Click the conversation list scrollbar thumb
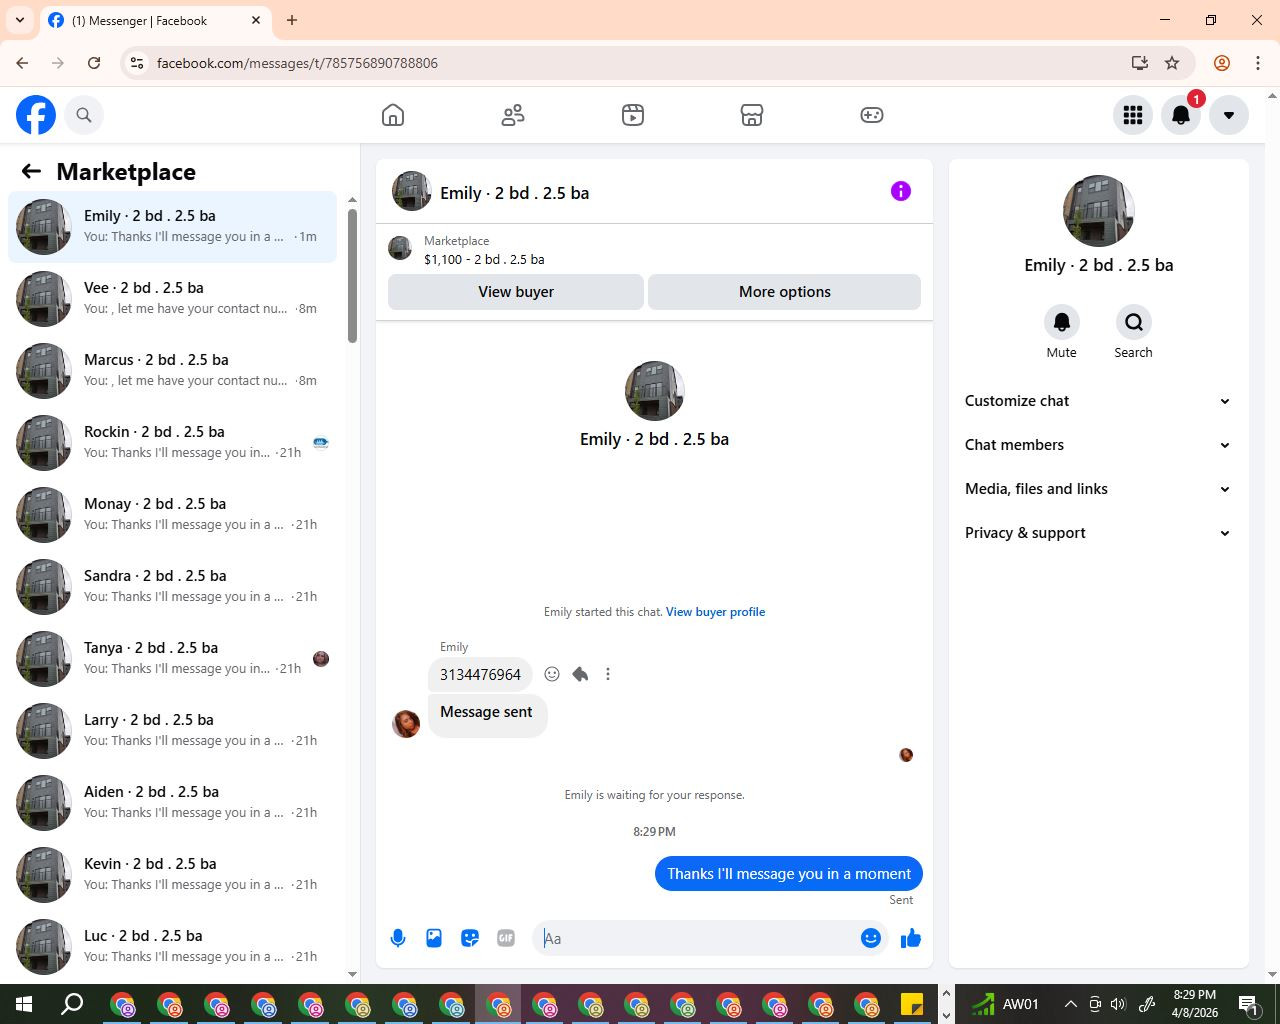The height and width of the screenshot is (1024, 1280). coord(352,275)
